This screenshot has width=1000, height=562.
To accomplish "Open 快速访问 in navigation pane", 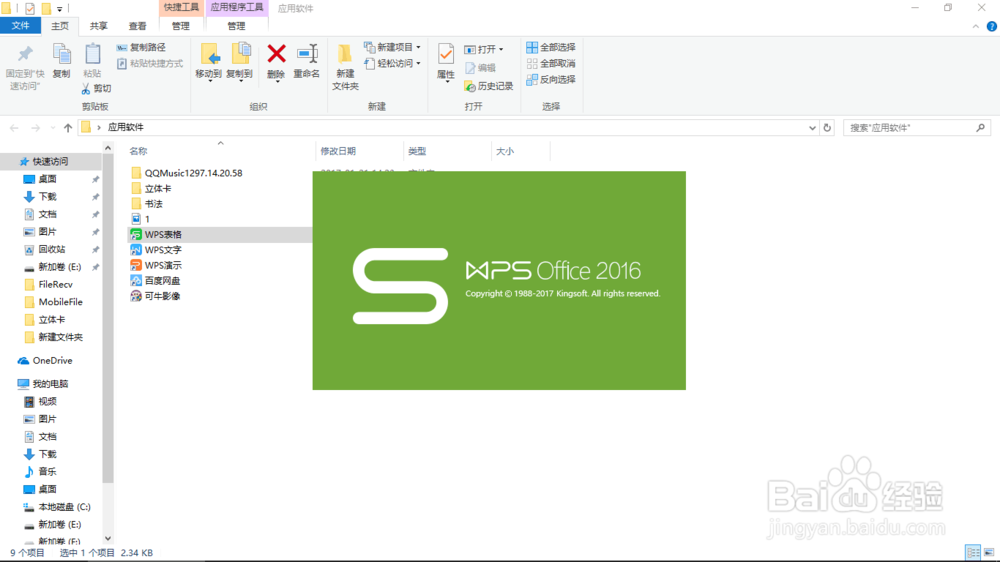I will (50, 161).
